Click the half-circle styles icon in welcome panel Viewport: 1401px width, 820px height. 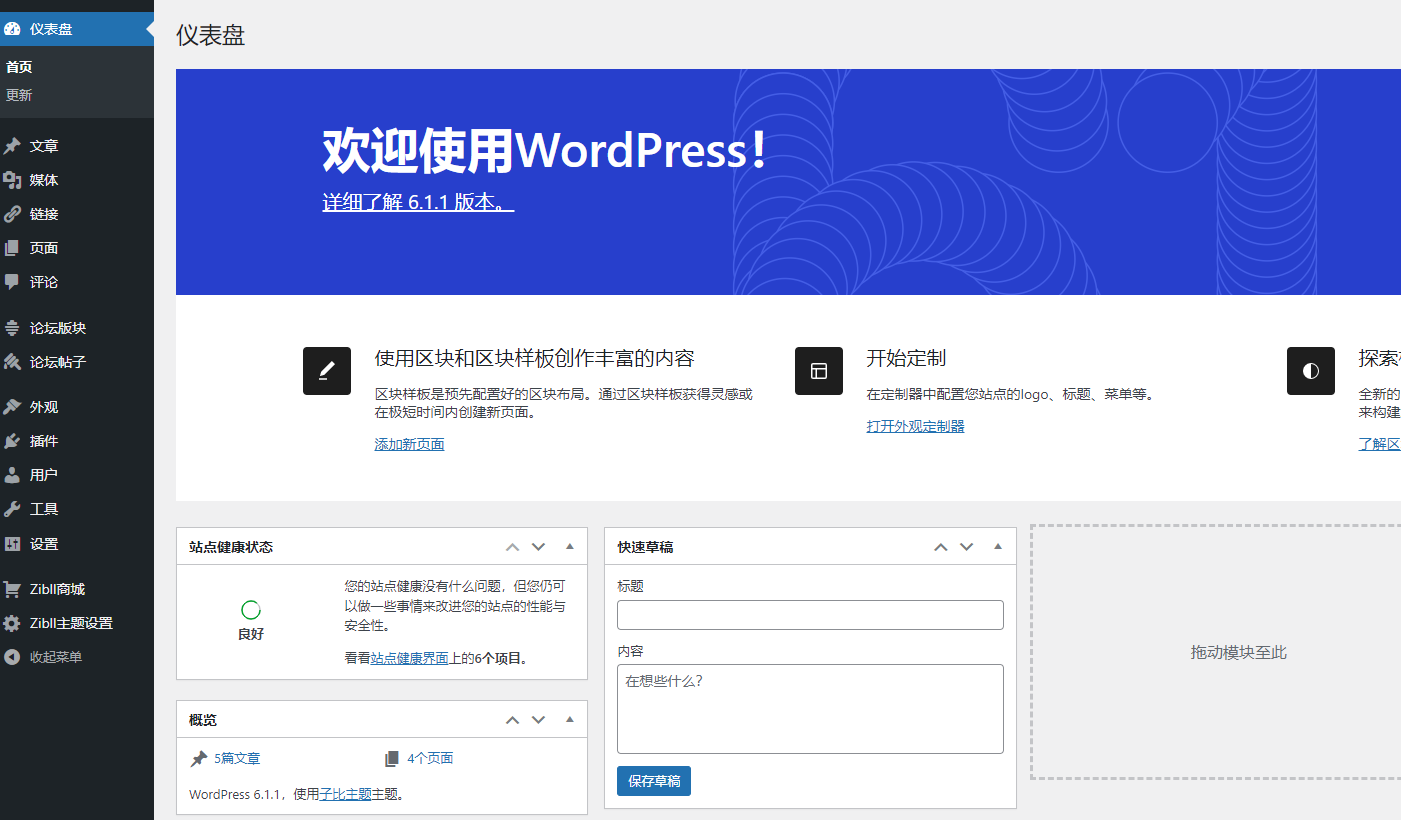tap(1311, 371)
